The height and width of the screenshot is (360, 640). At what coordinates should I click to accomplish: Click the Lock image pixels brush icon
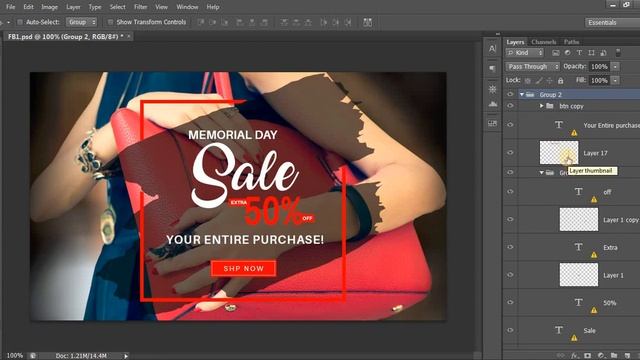point(539,81)
